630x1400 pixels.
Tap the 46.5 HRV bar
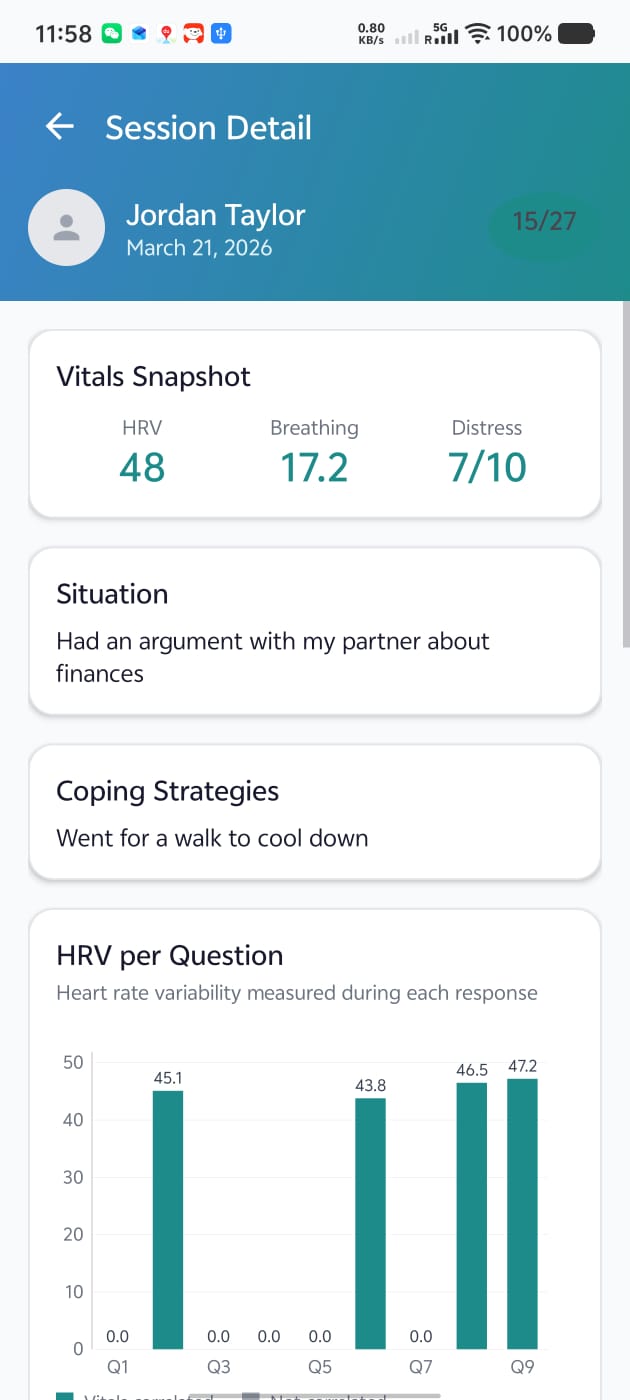click(472, 1215)
